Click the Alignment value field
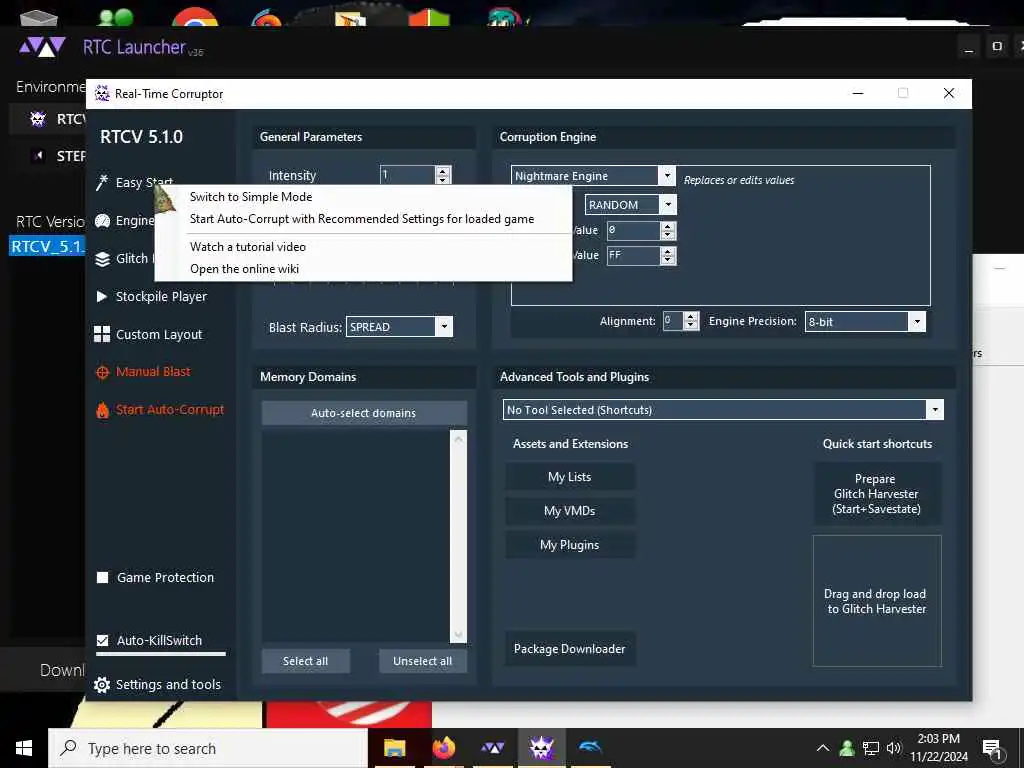1024x768 pixels. [673, 321]
